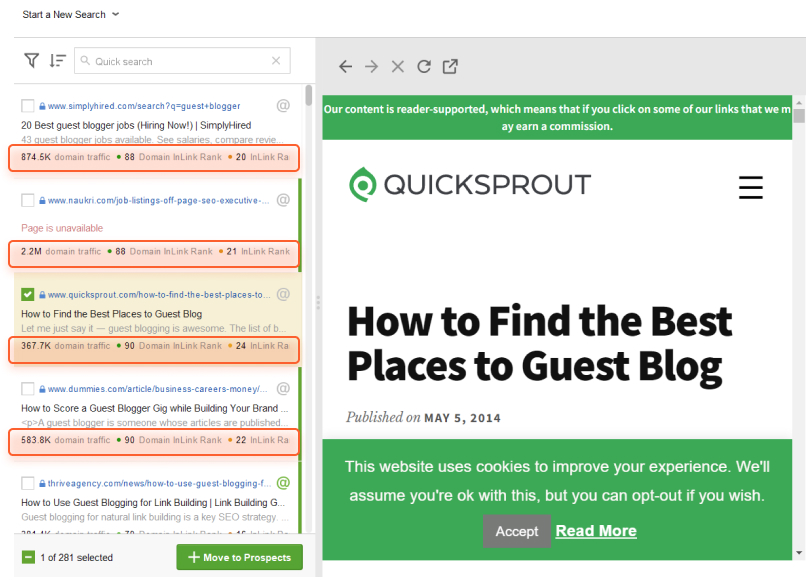806x580 pixels.
Task: Click 'Page is unavailable' message
Action: pos(62,228)
